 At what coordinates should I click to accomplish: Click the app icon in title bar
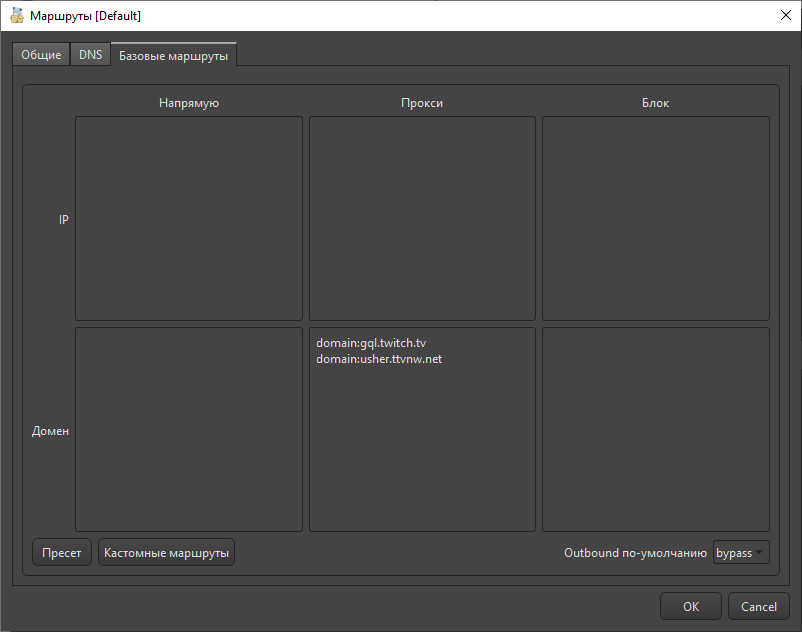coord(17,15)
